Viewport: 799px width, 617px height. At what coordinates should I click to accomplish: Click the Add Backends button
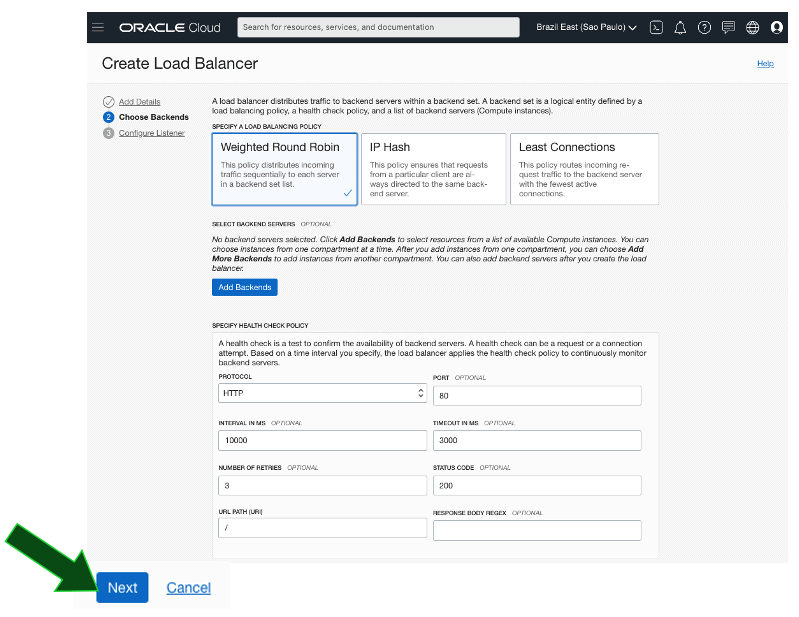click(x=245, y=287)
